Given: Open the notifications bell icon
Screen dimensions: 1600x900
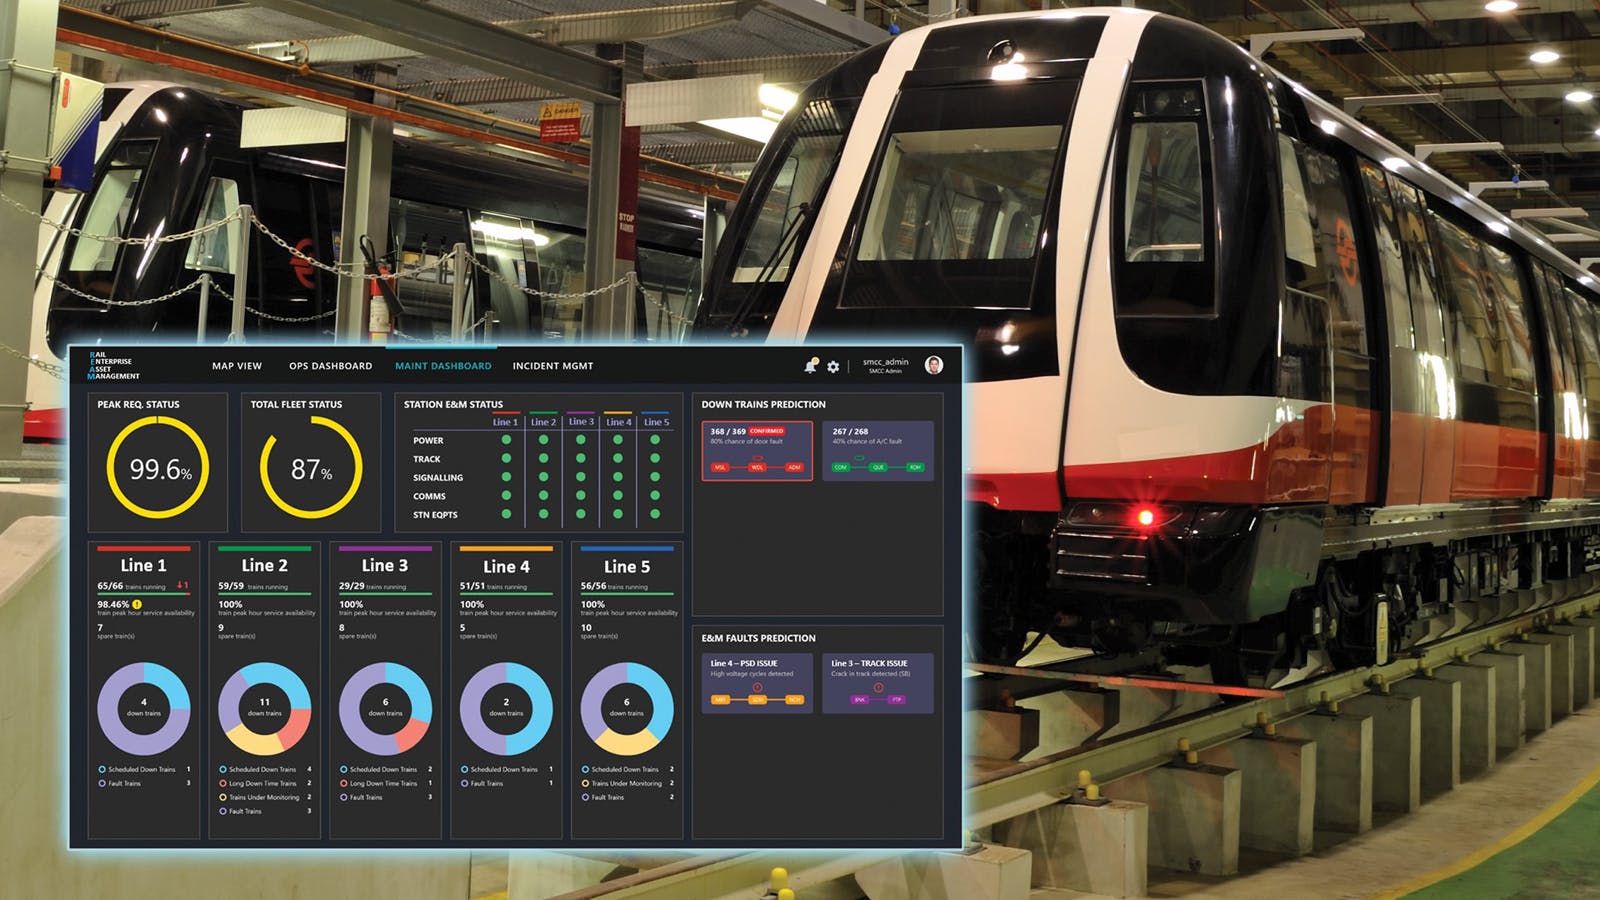Looking at the screenshot, I should pyautogui.click(x=810, y=366).
